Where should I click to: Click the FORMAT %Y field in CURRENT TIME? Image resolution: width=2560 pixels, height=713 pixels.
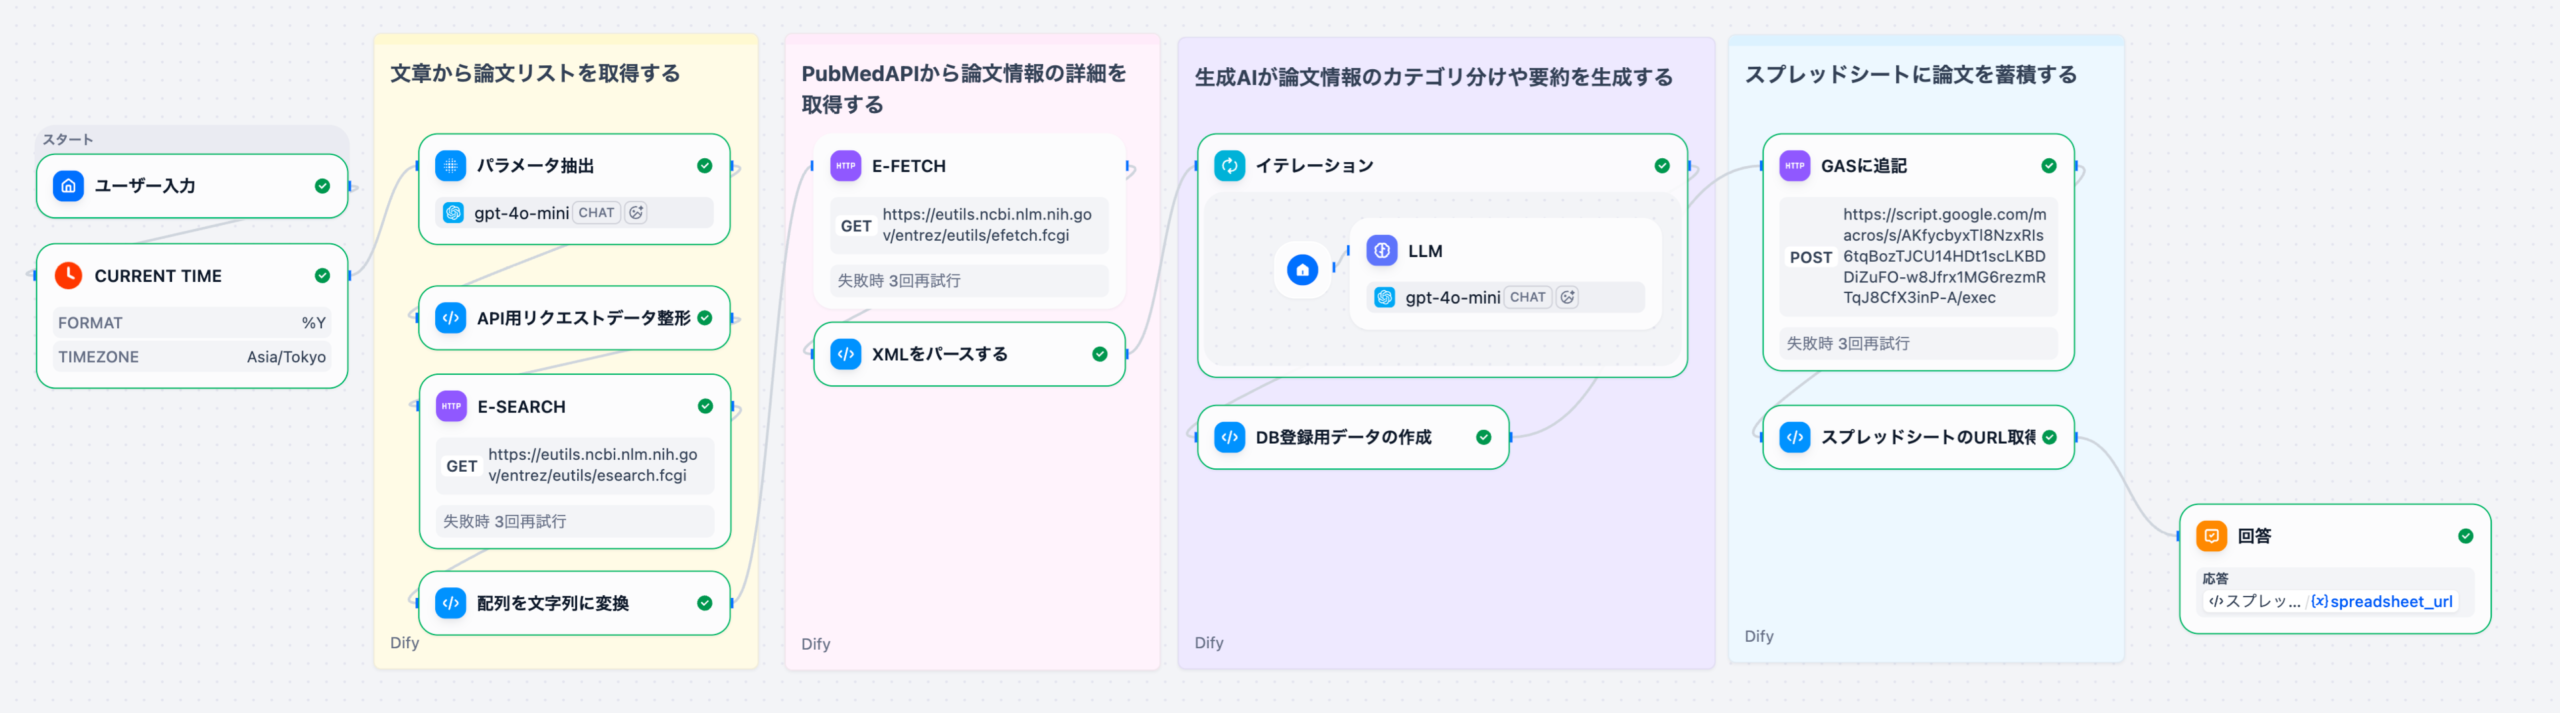pyautogui.click(x=191, y=323)
